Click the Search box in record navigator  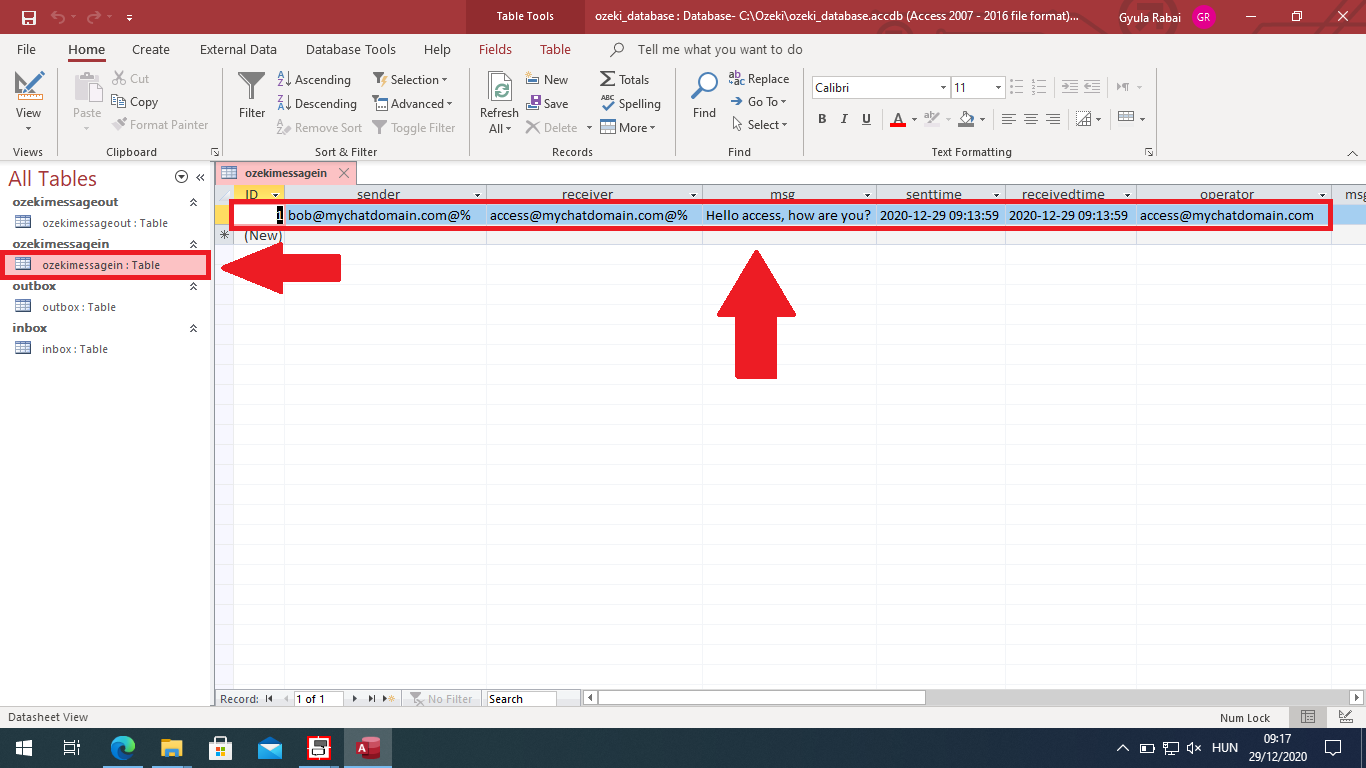coord(520,699)
